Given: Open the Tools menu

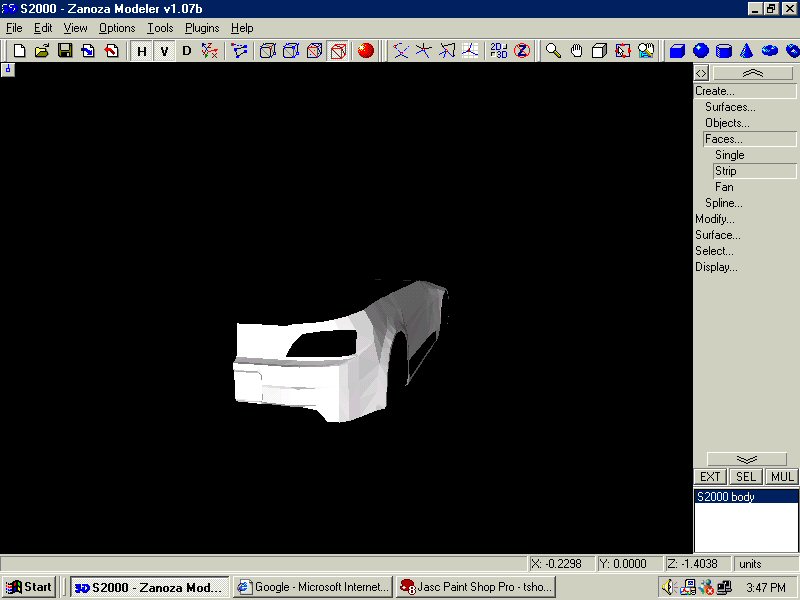Looking at the screenshot, I should 160,28.
